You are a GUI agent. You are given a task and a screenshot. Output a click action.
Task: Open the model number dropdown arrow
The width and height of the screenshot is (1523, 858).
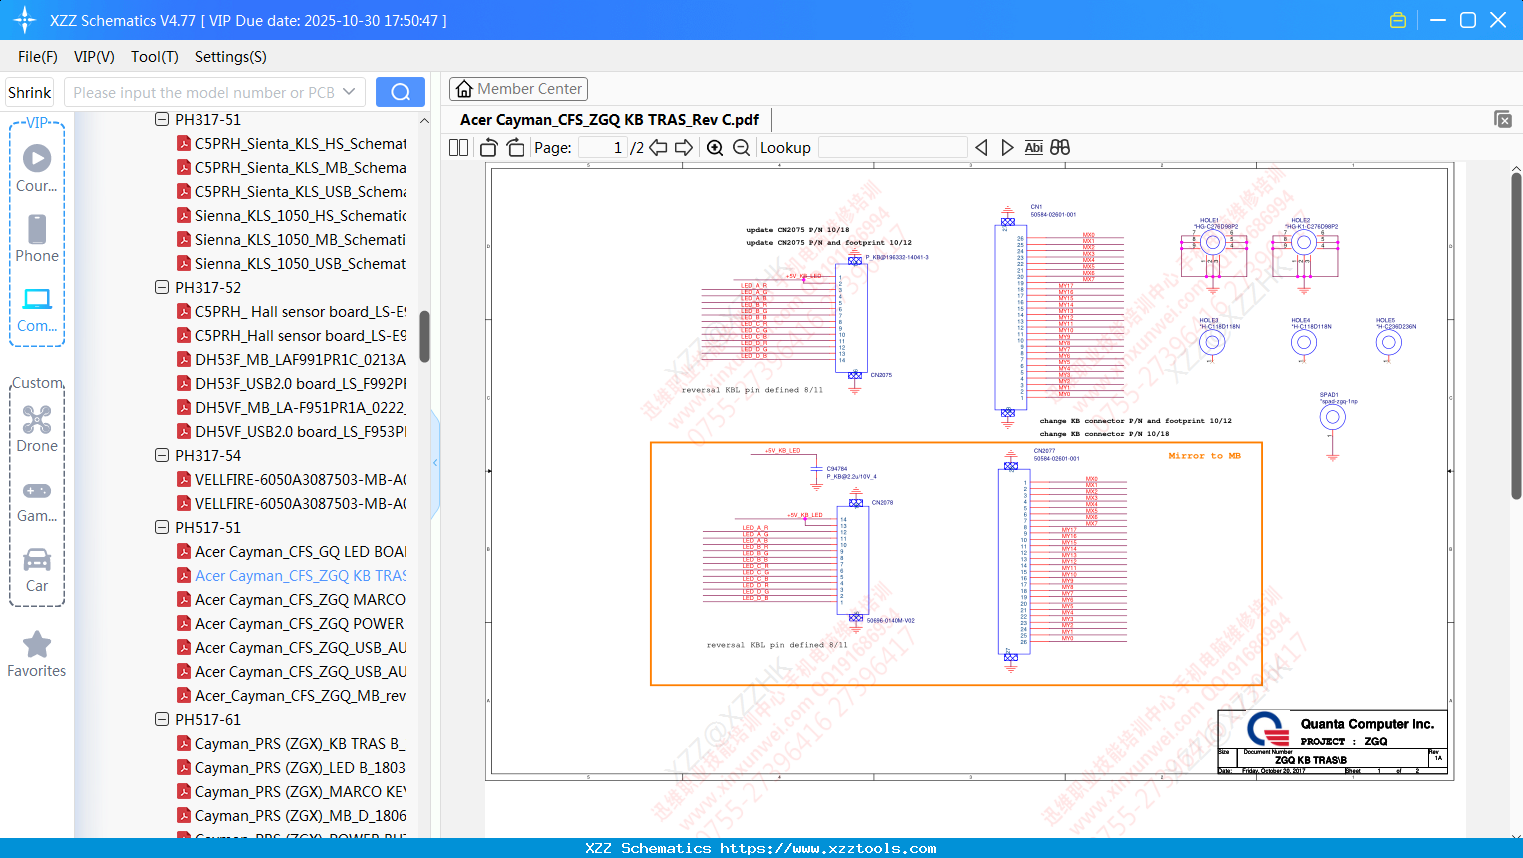[349, 92]
